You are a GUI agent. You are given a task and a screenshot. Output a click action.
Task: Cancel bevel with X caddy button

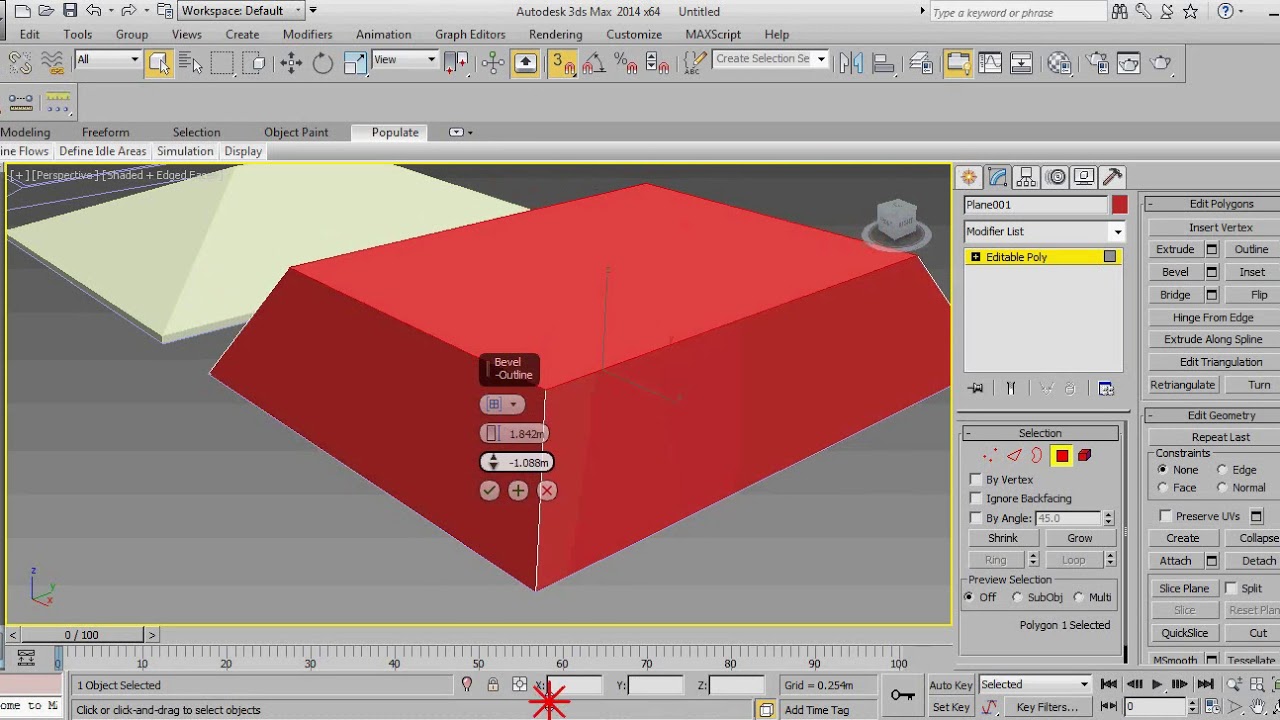pos(547,491)
